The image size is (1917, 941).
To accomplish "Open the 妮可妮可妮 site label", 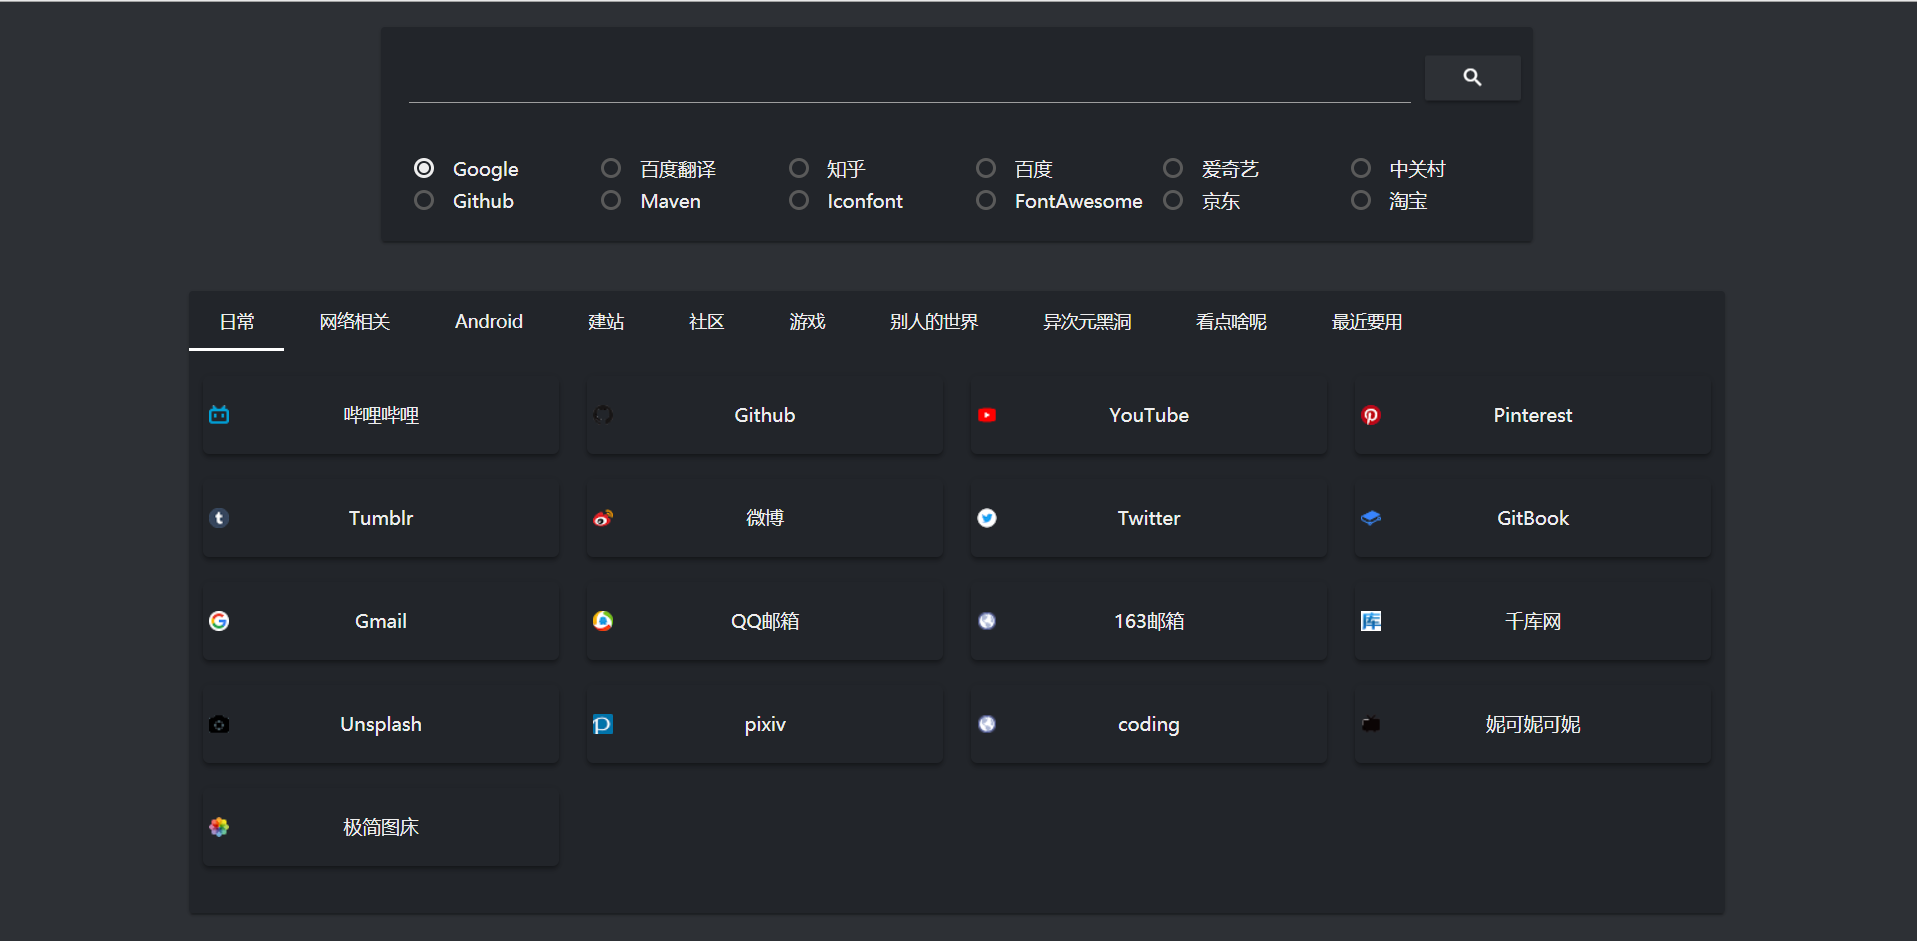I will pyautogui.click(x=1533, y=724).
